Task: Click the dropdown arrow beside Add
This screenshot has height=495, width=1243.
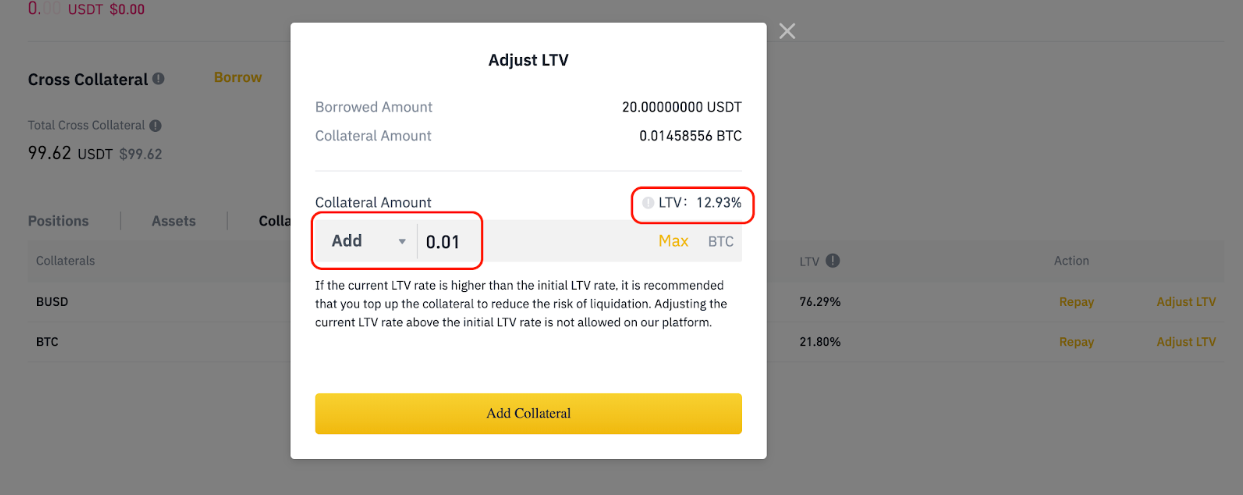Action: tap(402, 242)
